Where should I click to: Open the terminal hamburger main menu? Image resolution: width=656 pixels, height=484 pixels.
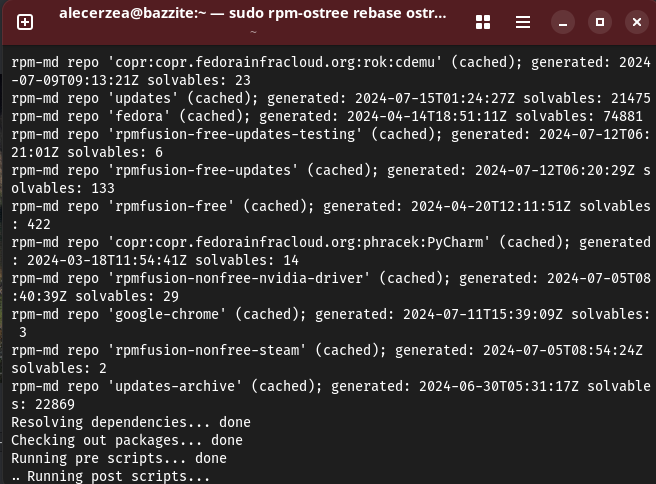pyautogui.click(x=523, y=21)
